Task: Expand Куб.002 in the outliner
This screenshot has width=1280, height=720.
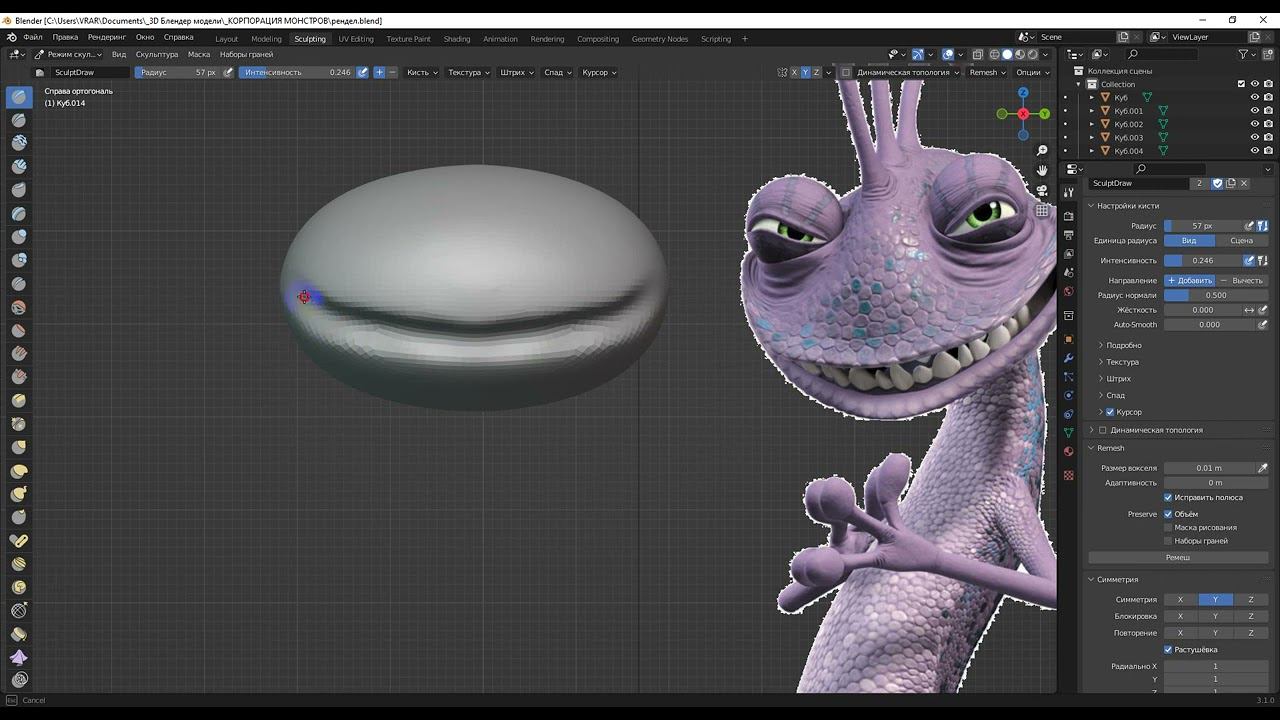Action: coord(1092,124)
